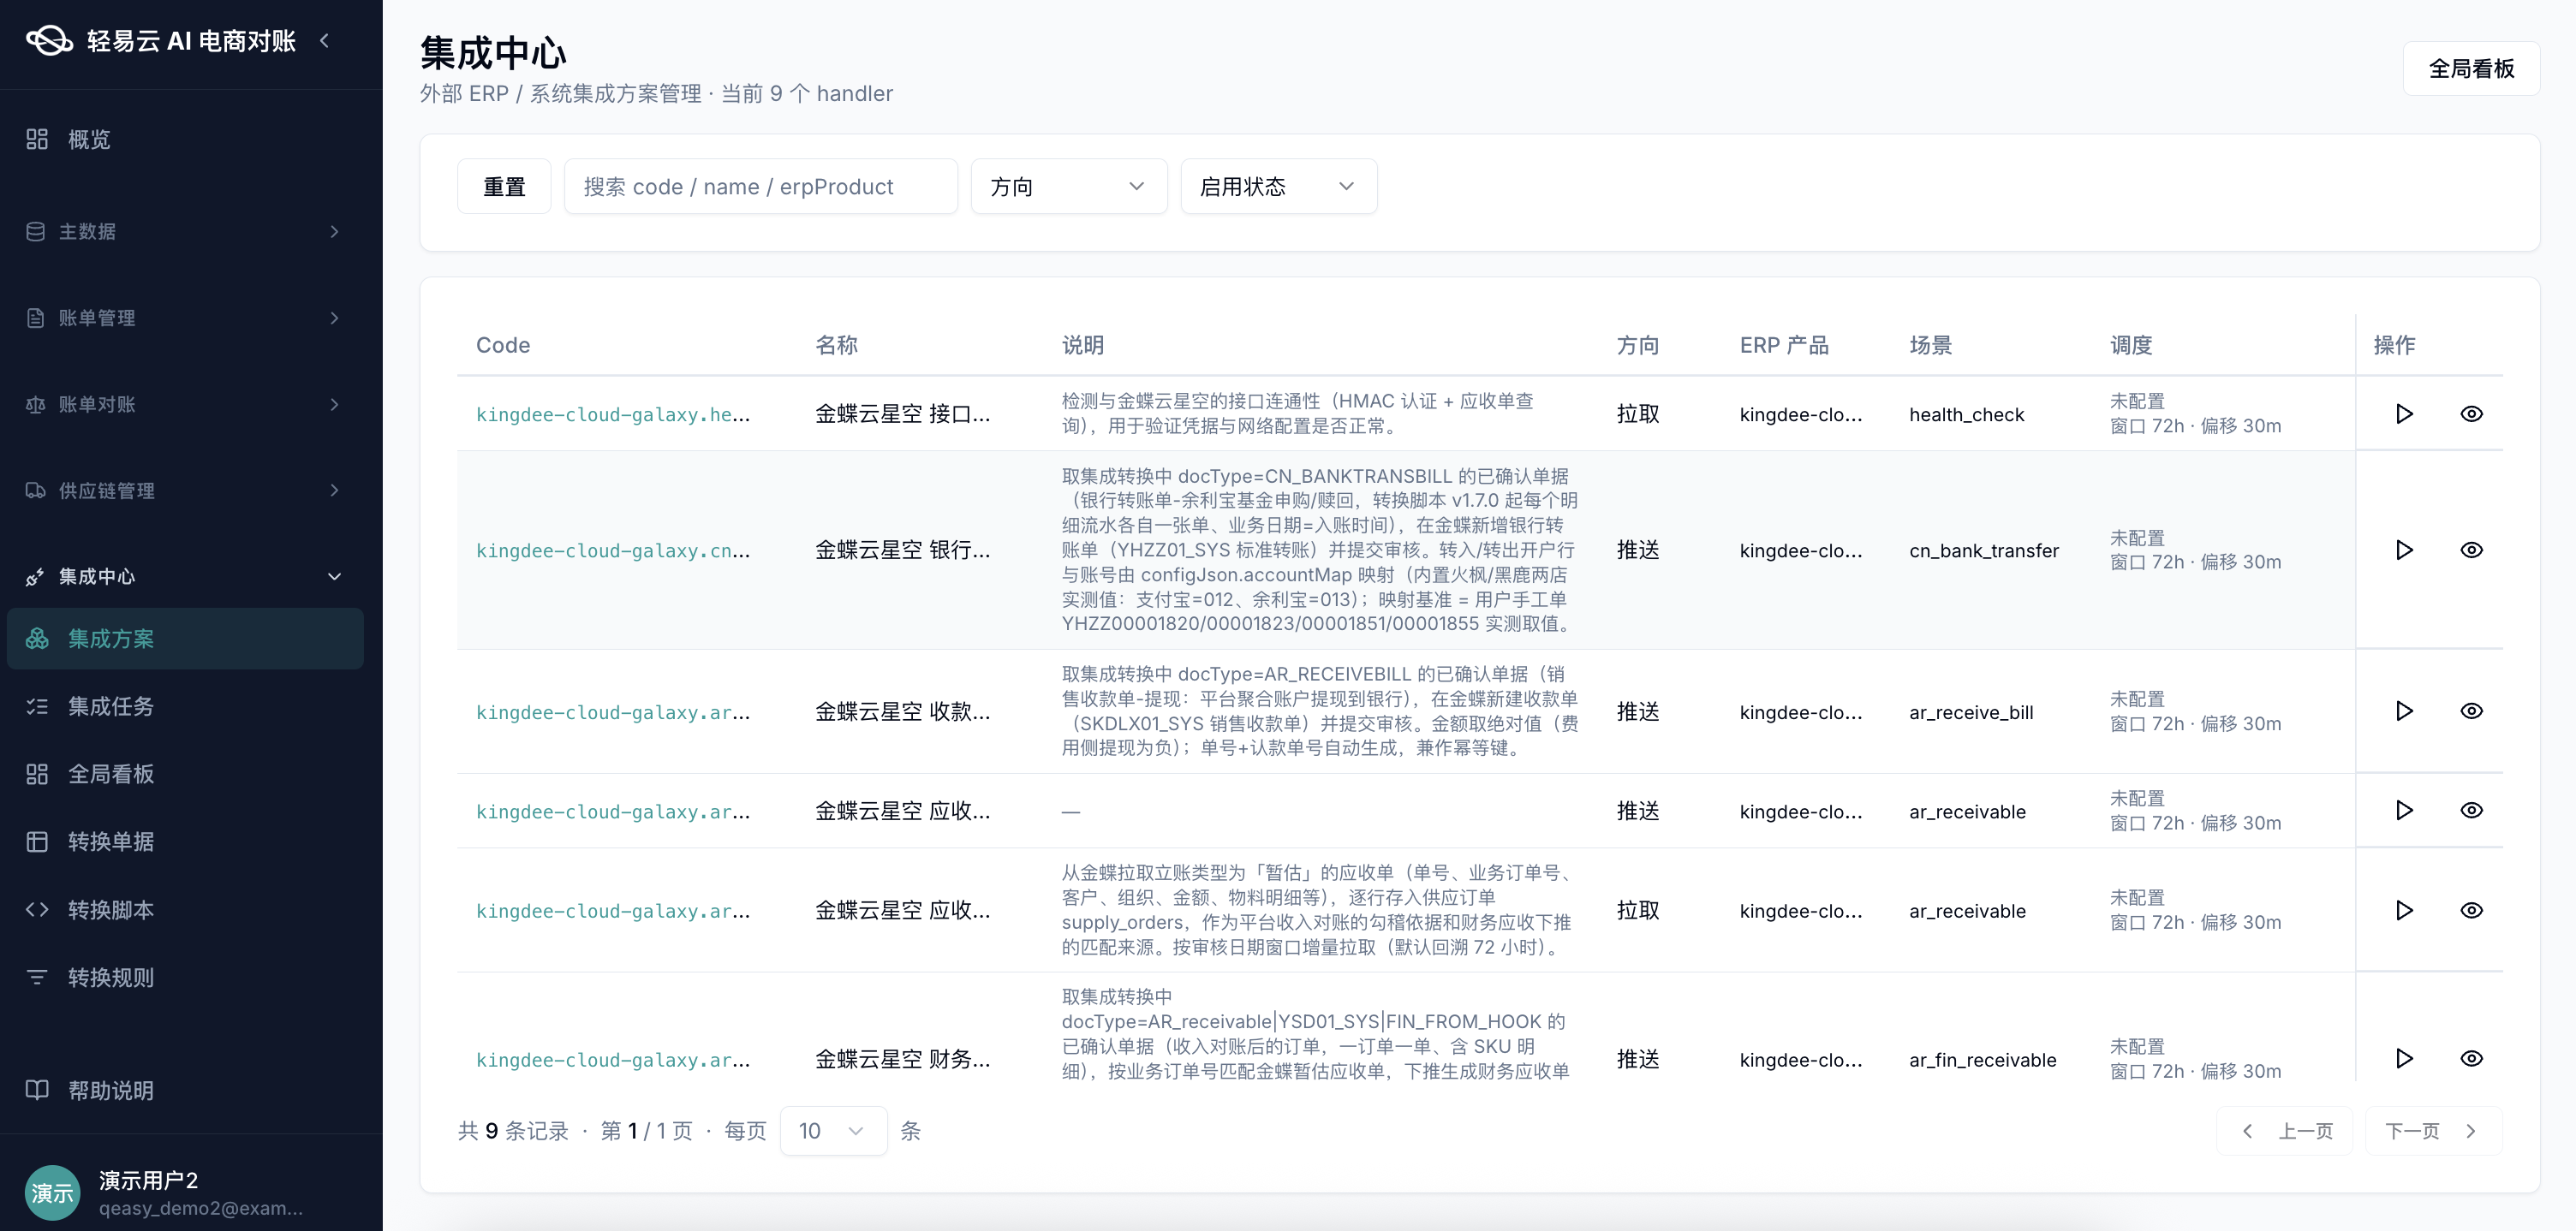Open the code link in the ar_fin_receivable row
Image resolution: width=2576 pixels, height=1231 pixels.
tap(613, 1059)
